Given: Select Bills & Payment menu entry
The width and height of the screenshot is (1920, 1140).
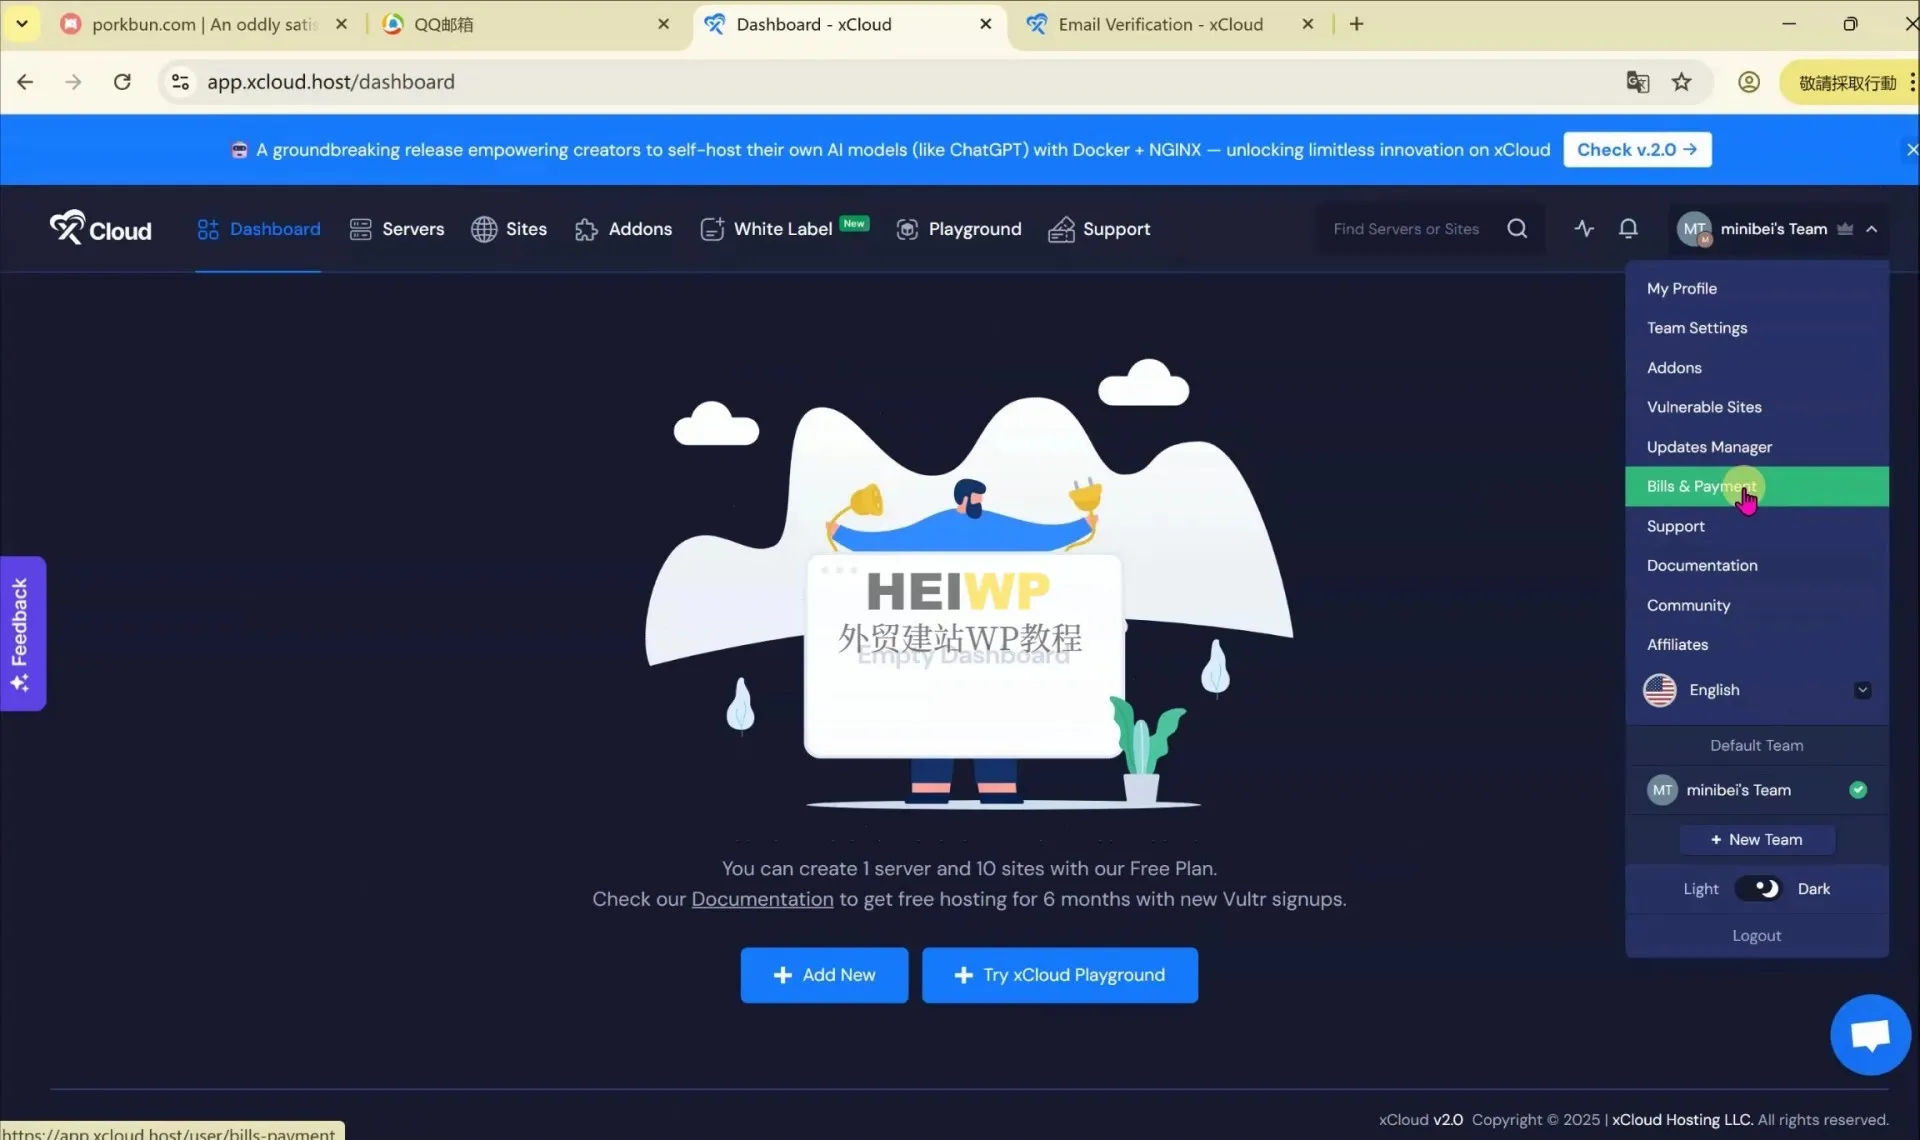Looking at the screenshot, I should [1700, 486].
